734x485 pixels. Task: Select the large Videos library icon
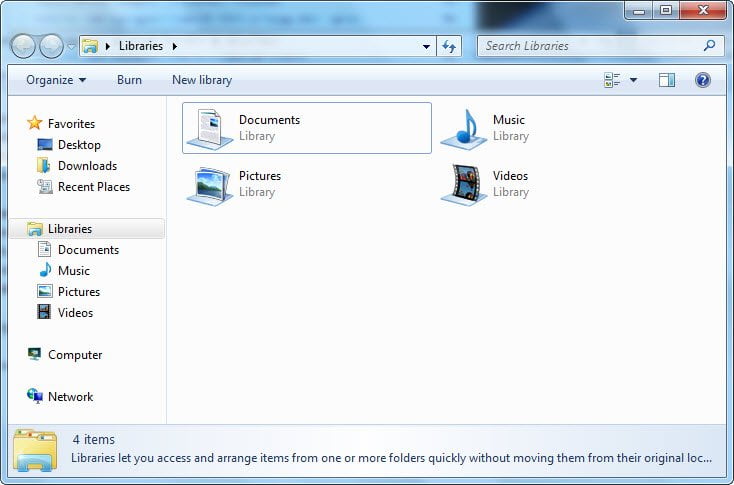tap(463, 185)
